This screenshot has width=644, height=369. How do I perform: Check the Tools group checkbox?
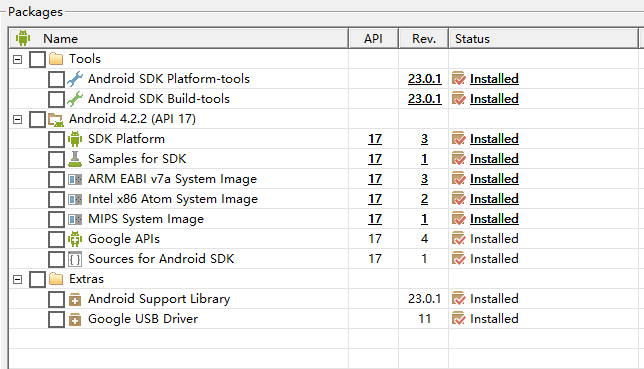[x=37, y=59]
